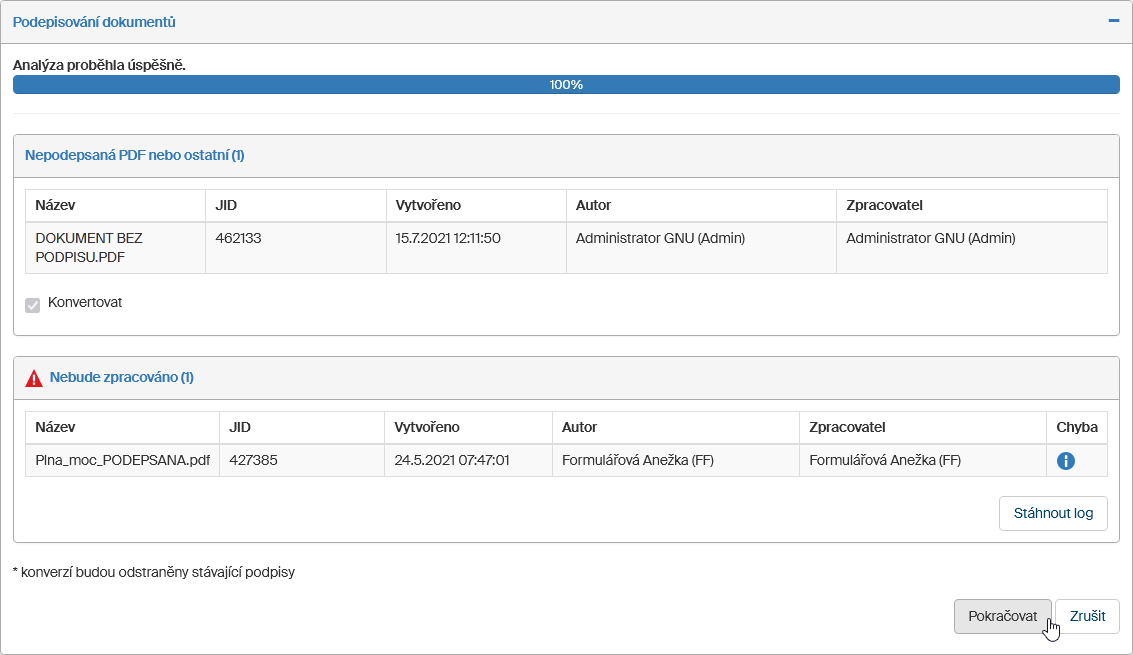
Task: Click the Vytvořeno column header in first table
Action: 428,205
